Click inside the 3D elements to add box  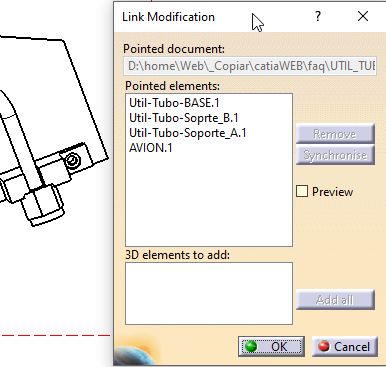click(209, 293)
